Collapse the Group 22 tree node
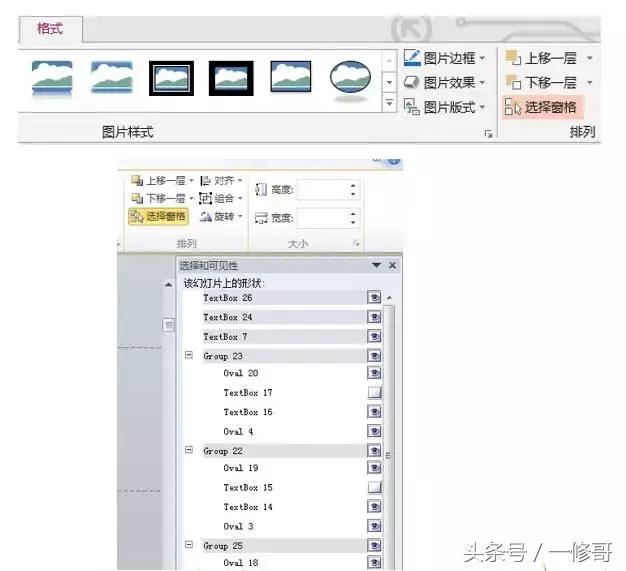The image size is (626, 571). pos(189,450)
